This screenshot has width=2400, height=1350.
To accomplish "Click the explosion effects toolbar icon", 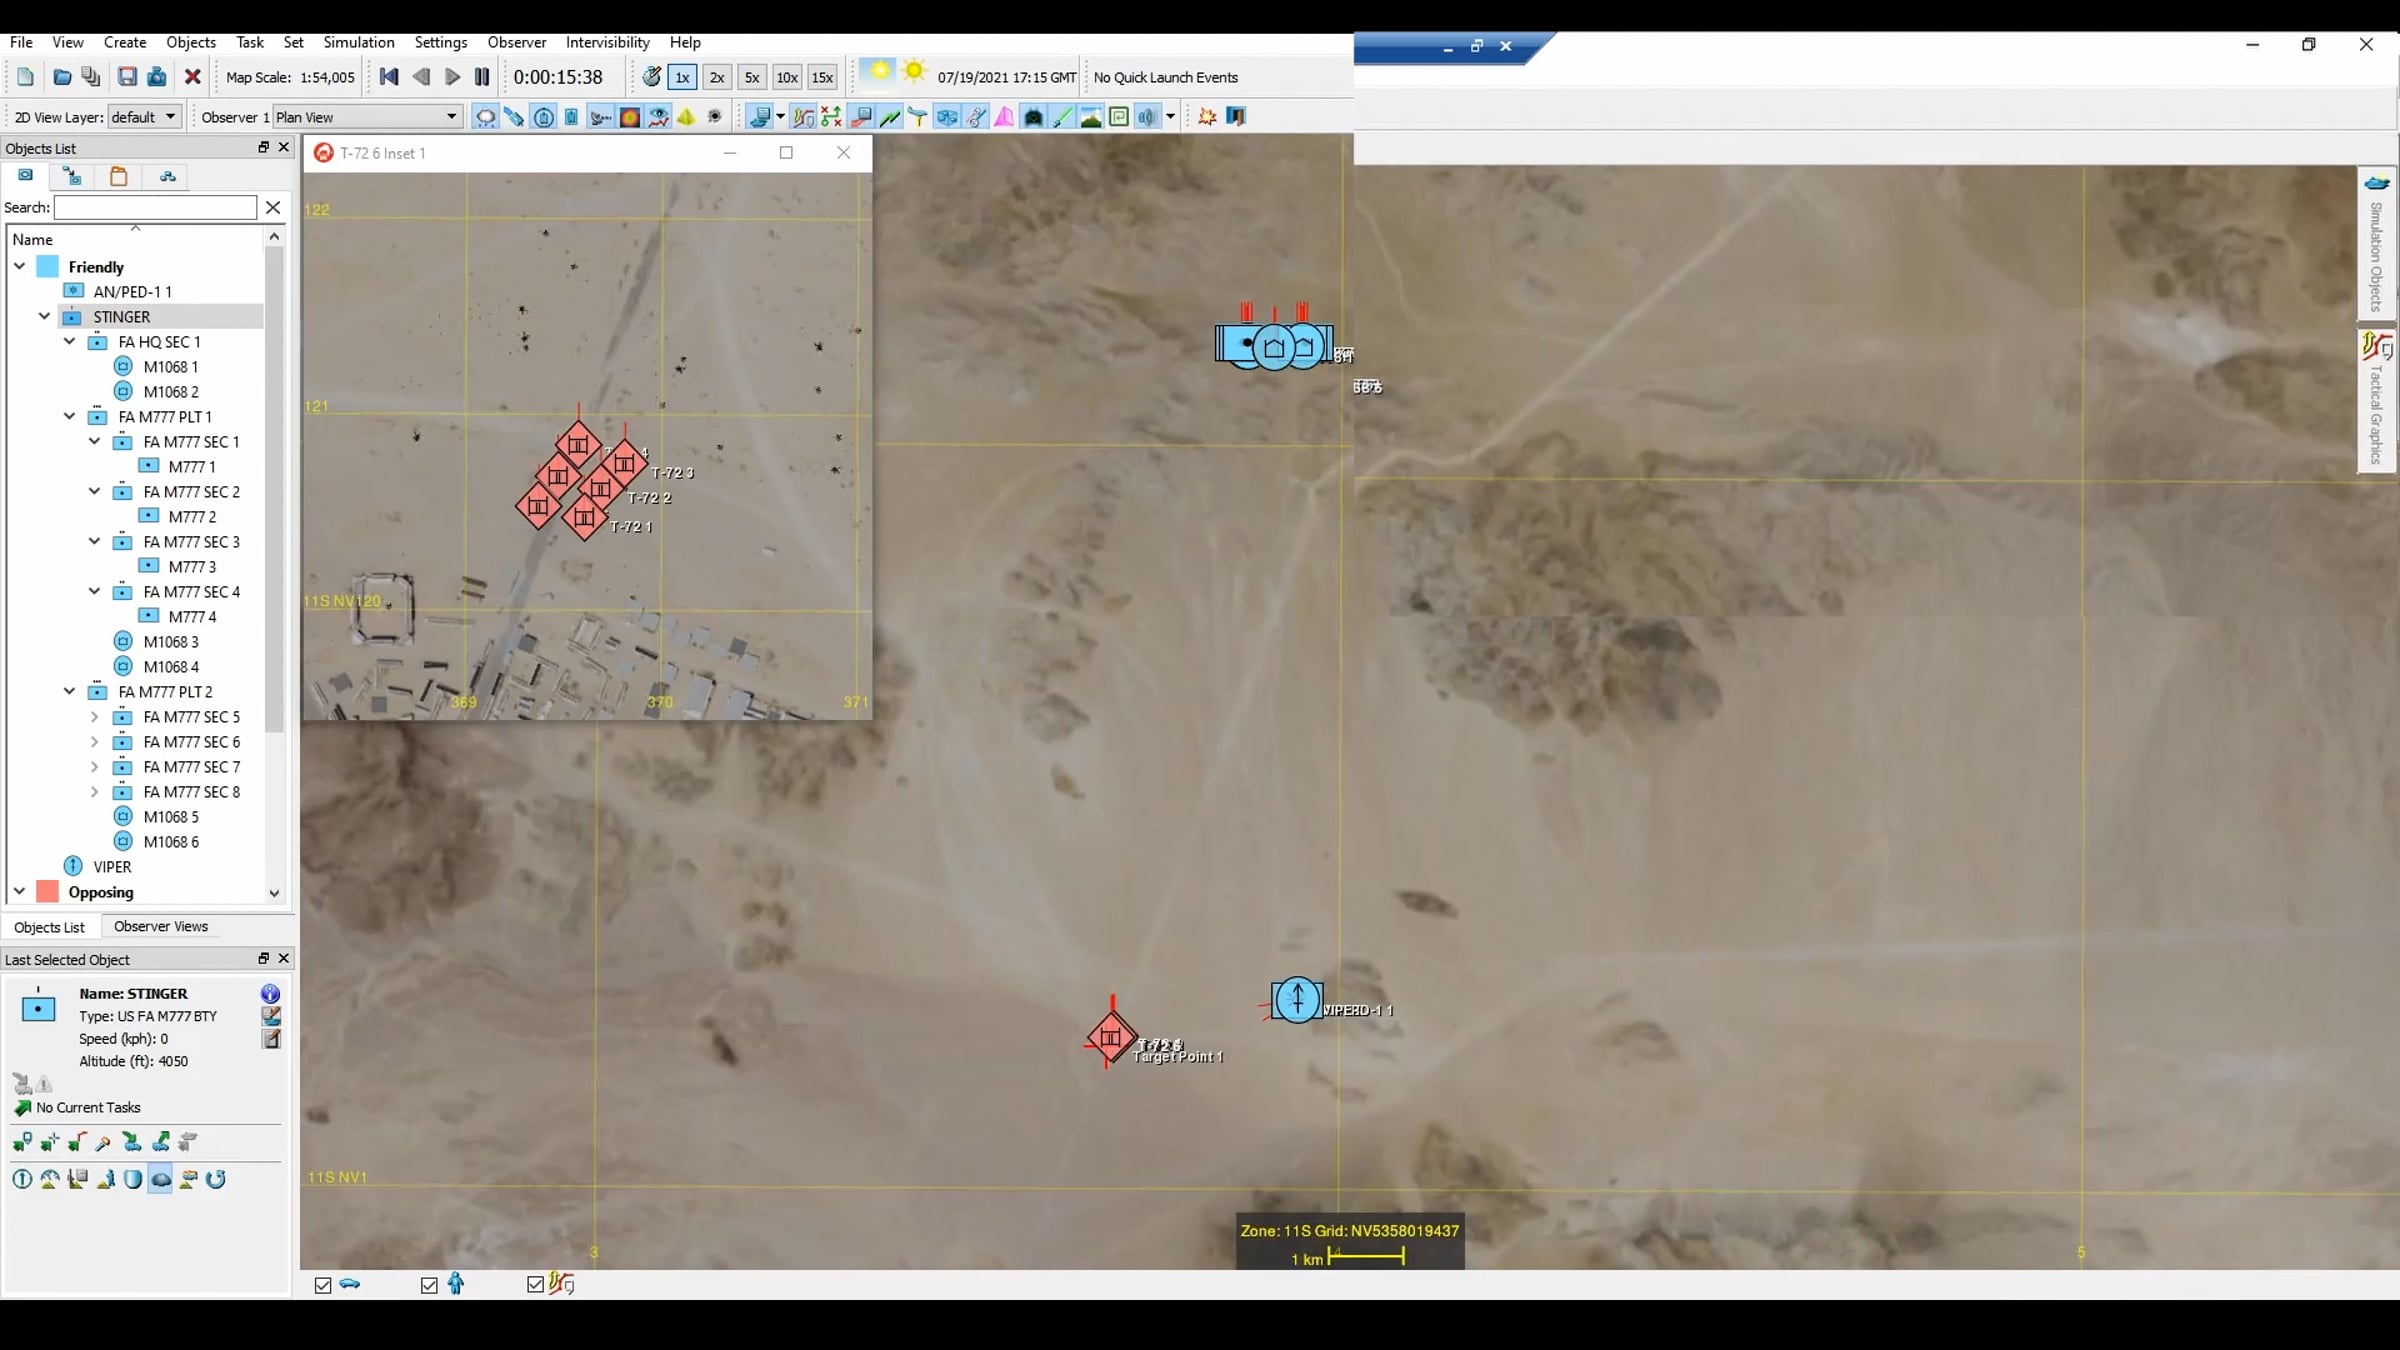I will coord(1207,117).
